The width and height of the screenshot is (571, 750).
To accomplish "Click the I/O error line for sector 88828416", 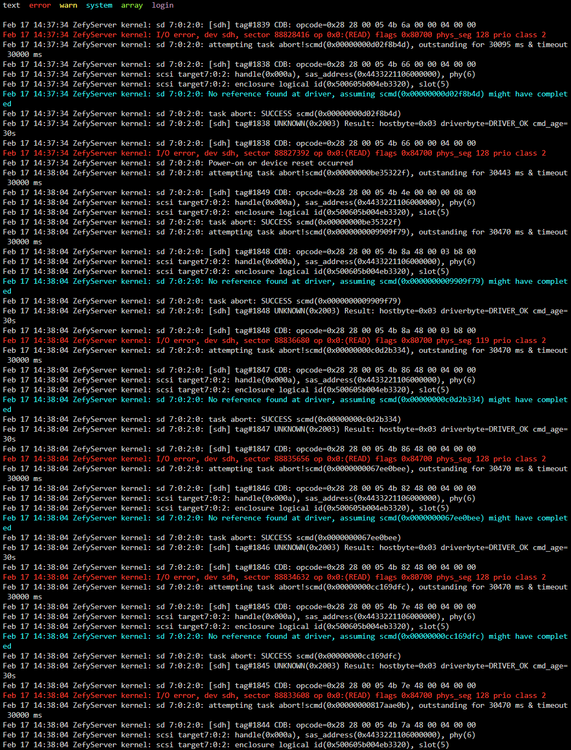I will (274, 34).
